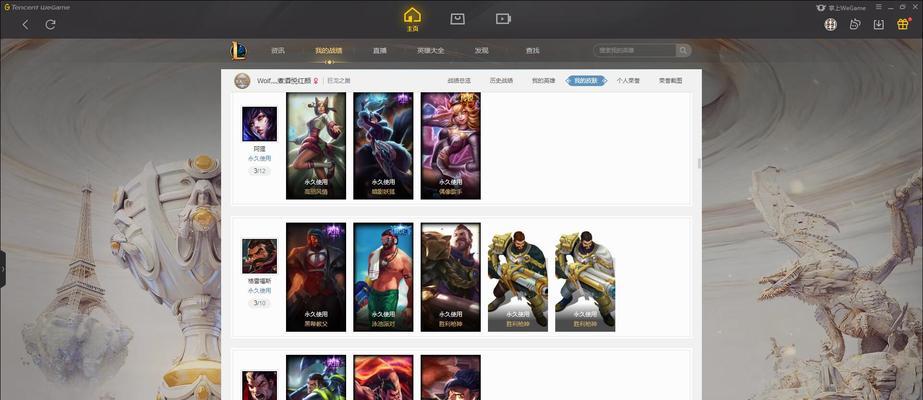Screen dimensions: 923x400
Task: Open Ahri's 高丽风情 skin card
Action: tap(316, 146)
